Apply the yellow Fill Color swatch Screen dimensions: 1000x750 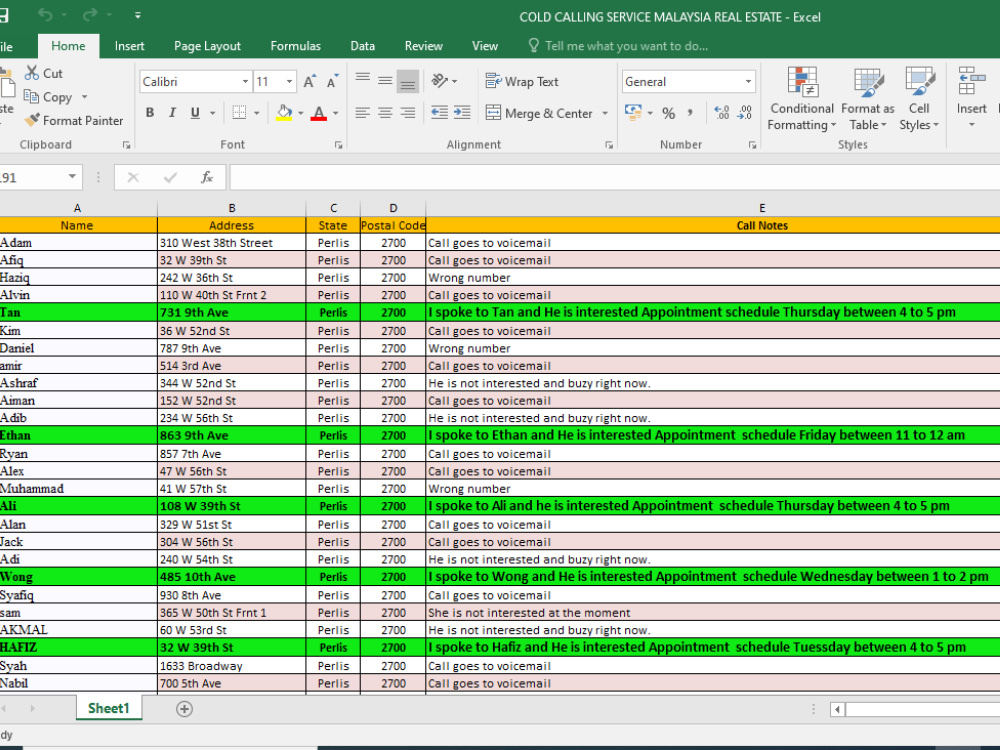pyautogui.click(x=284, y=114)
